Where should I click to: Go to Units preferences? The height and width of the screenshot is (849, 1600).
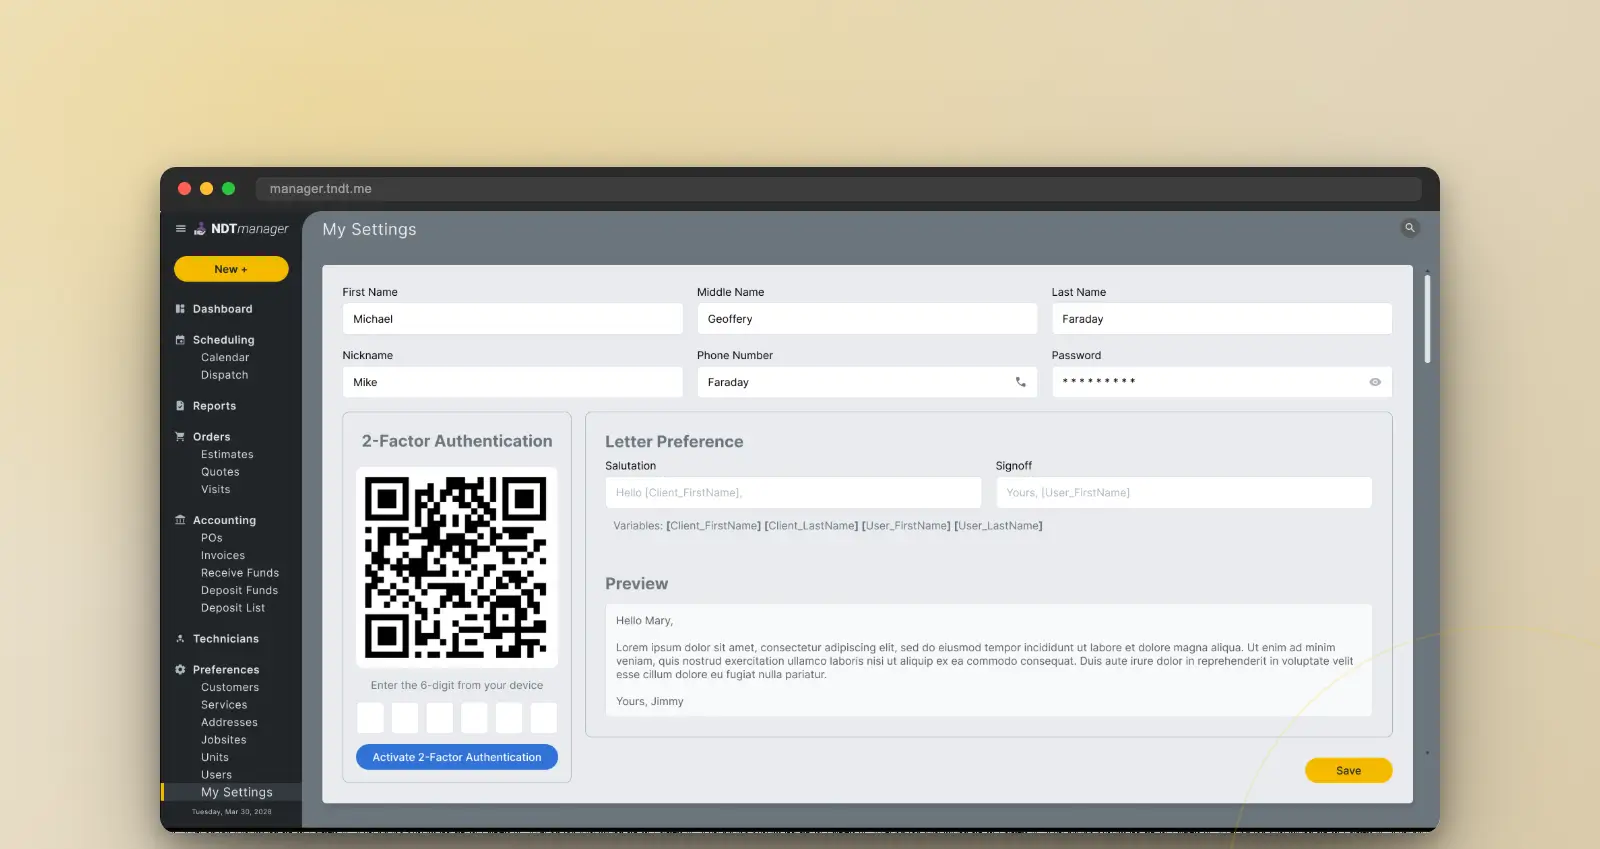214,758
